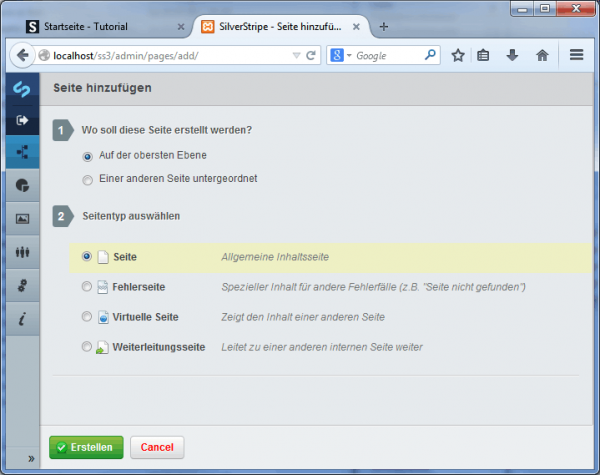
Task: Choose the Seite page type radio
Action: 87,256
